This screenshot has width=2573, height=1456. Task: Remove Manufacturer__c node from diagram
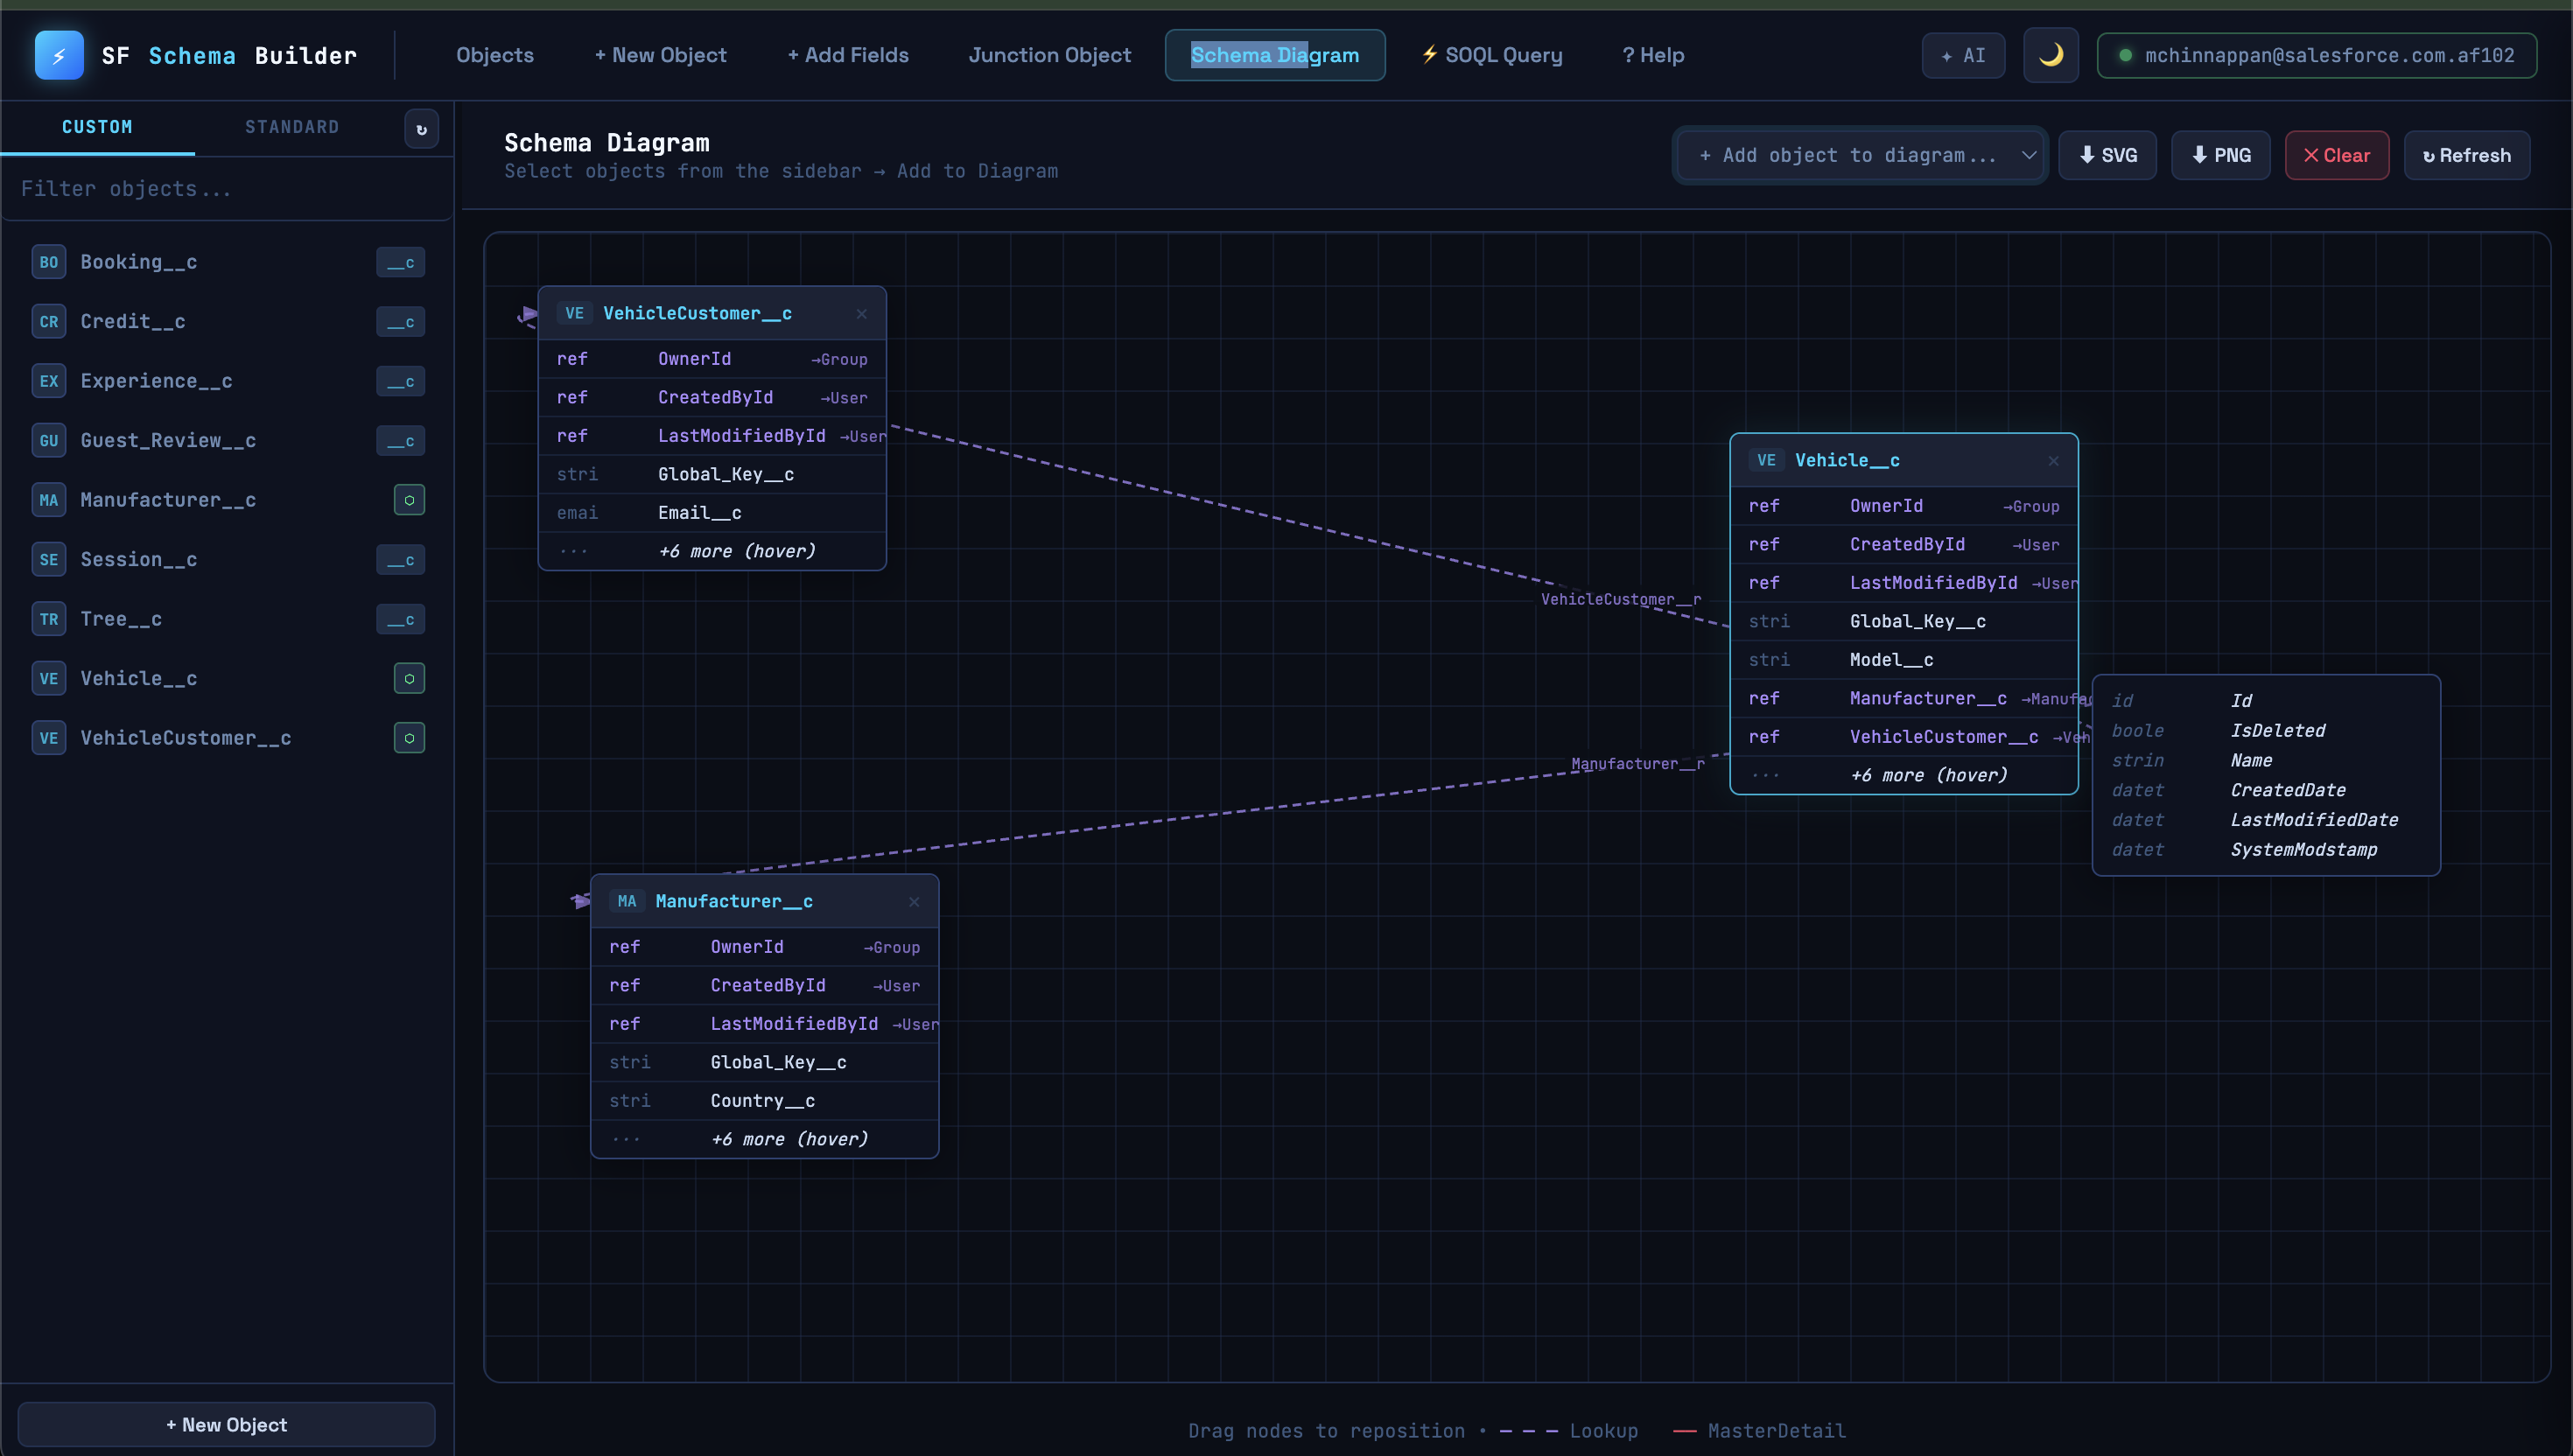pos(914,902)
